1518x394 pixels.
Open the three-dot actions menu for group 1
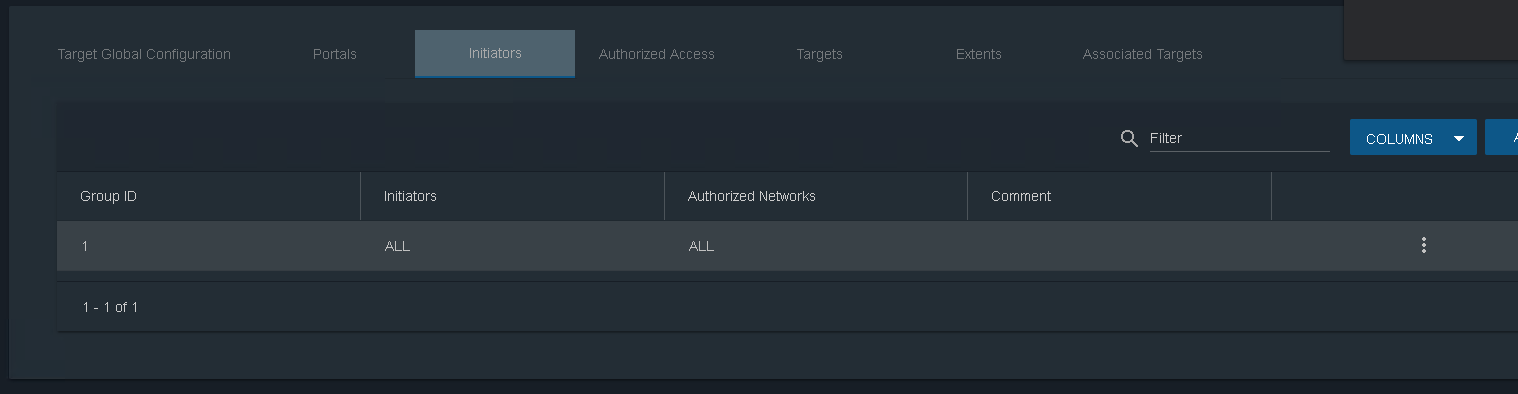coord(1423,245)
